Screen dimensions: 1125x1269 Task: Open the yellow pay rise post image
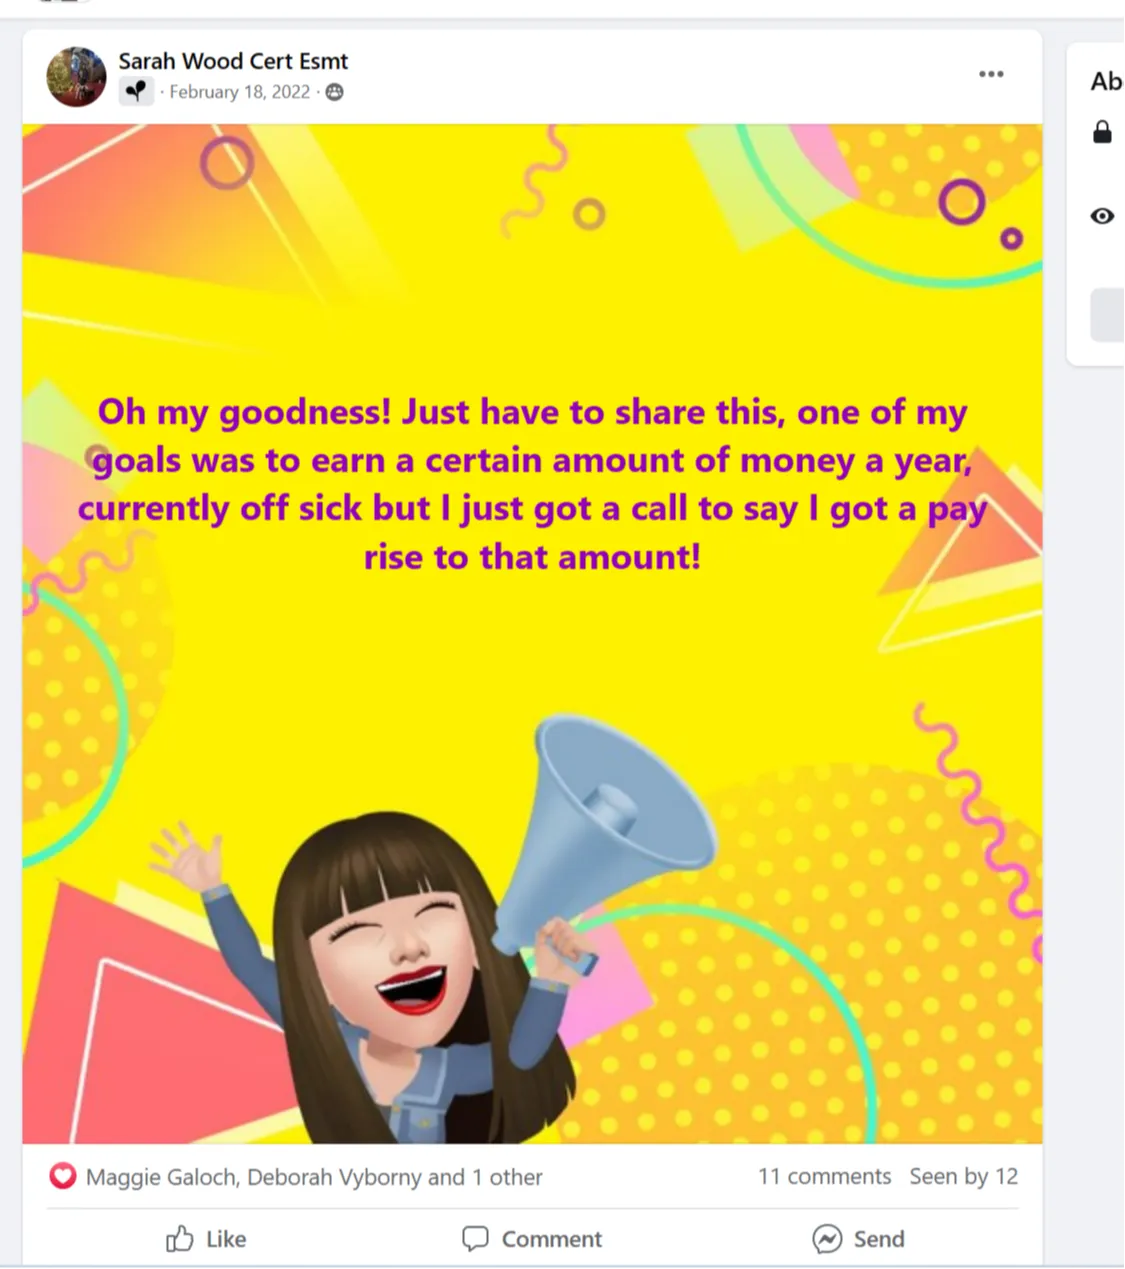pyautogui.click(x=532, y=633)
